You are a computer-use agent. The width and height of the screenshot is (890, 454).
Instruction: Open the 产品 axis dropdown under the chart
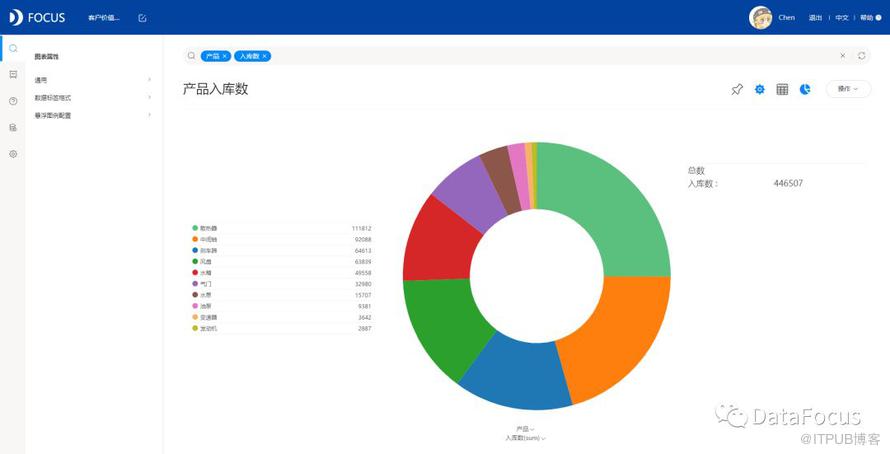click(525, 429)
